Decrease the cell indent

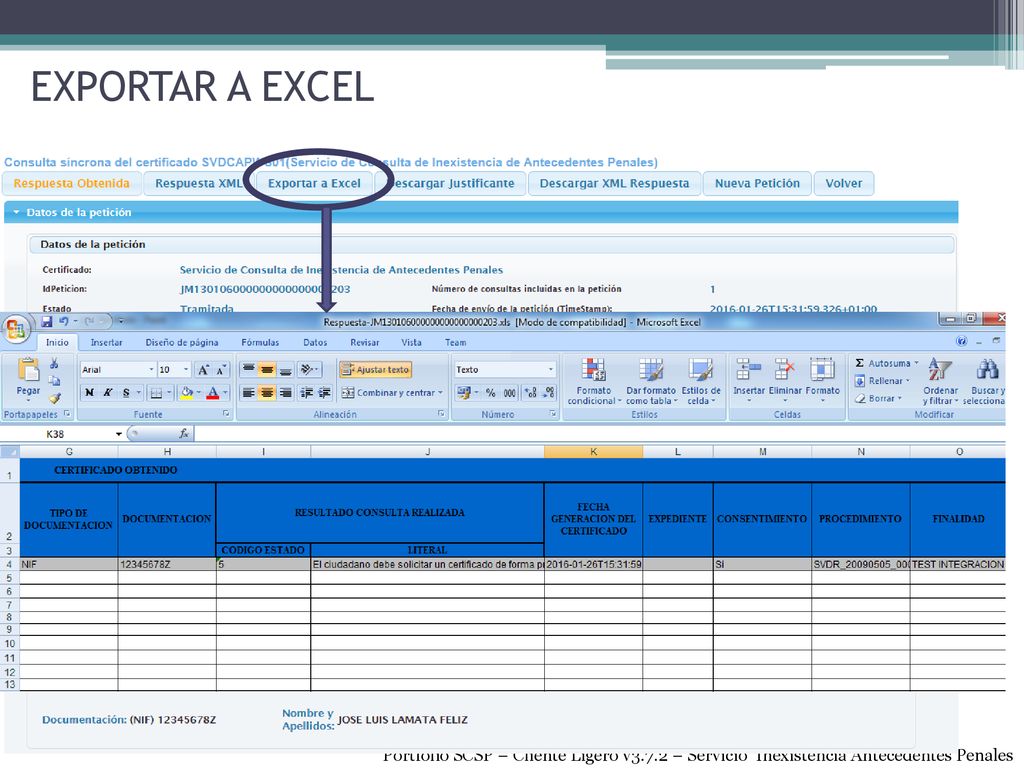point(306,392)
